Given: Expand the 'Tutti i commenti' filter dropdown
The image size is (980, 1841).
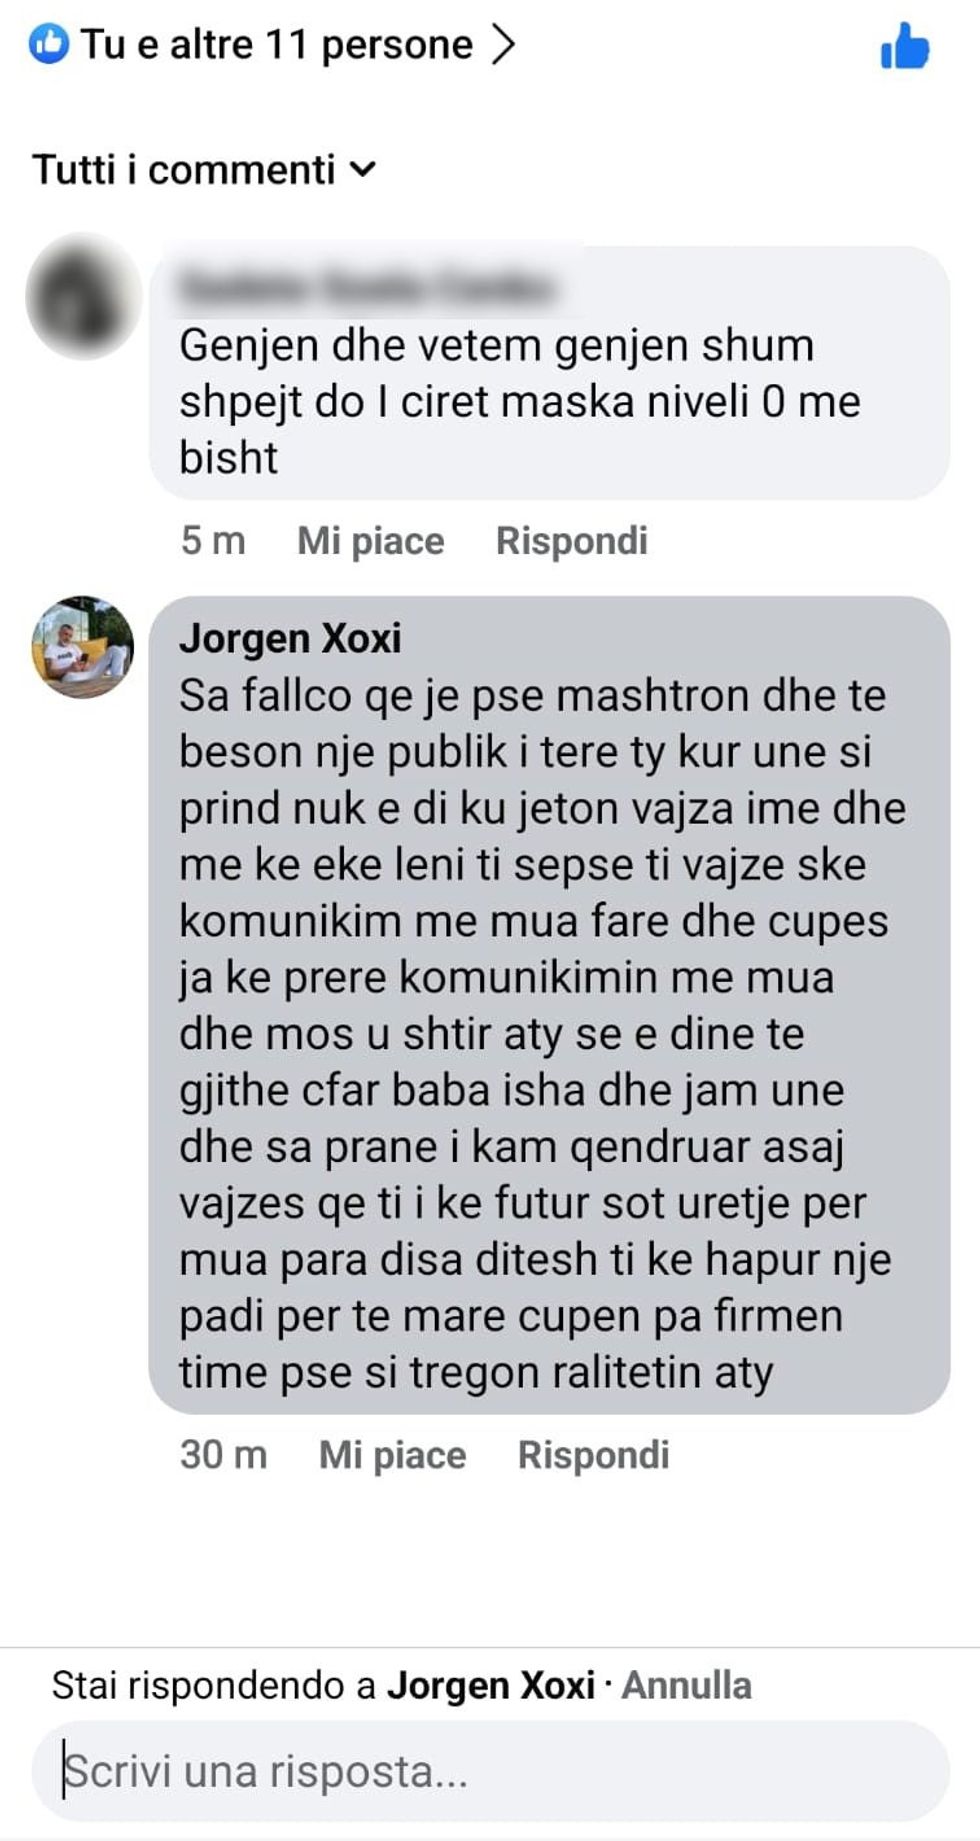Looking at the screenshot, I should pyautogui.click(x=204, y=169).
